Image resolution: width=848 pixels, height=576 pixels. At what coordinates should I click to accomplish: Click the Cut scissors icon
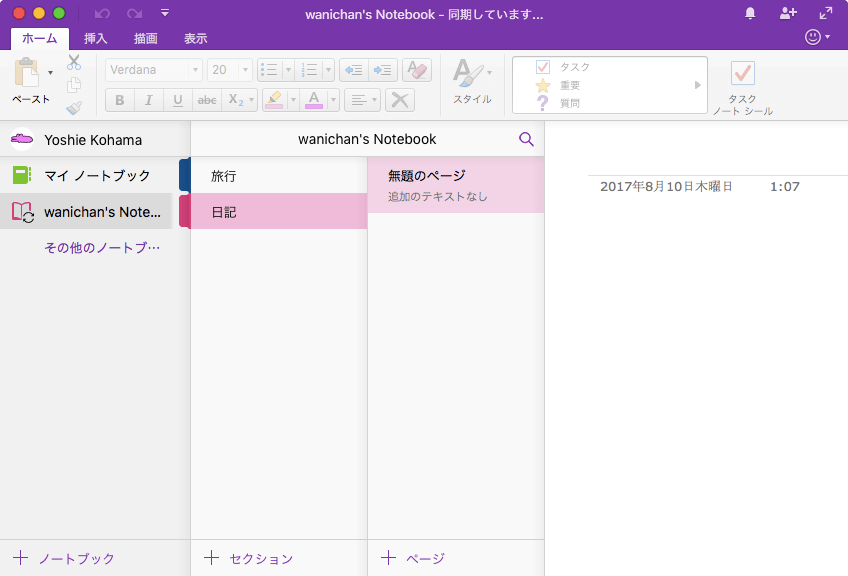point(74,62)
